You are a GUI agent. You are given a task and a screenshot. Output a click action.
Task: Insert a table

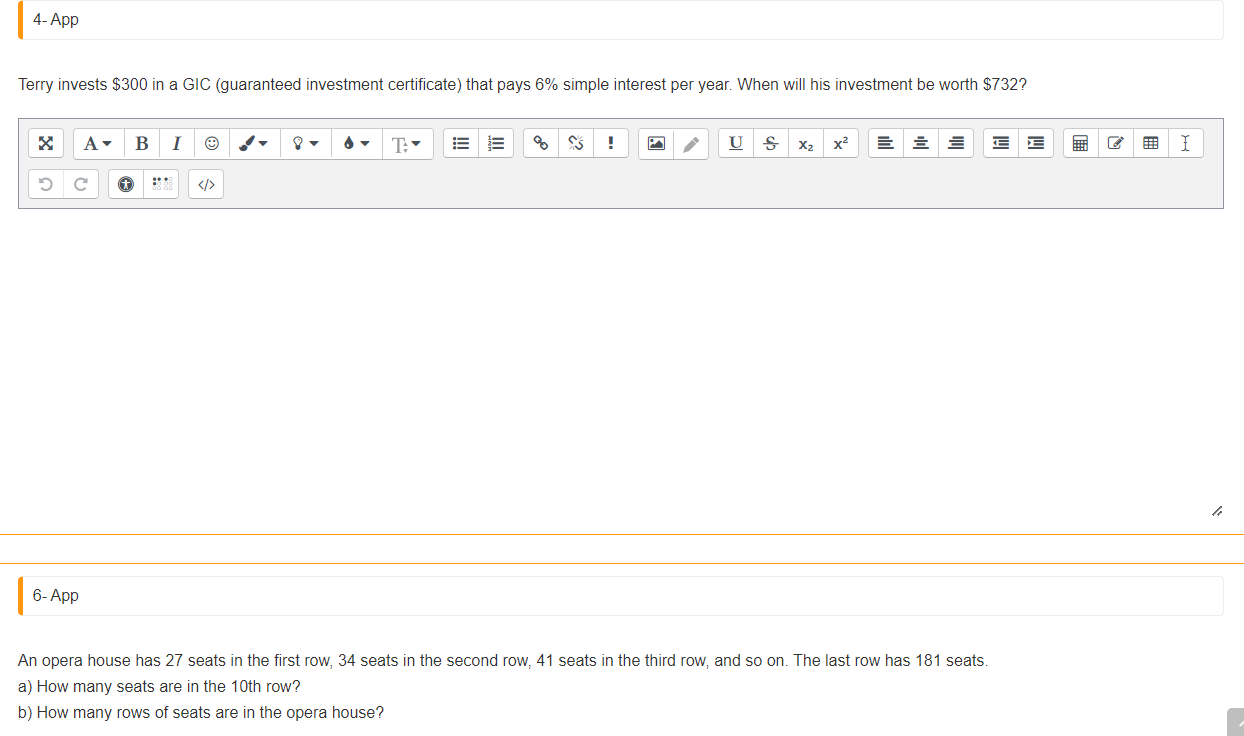tap(1150, 144)
